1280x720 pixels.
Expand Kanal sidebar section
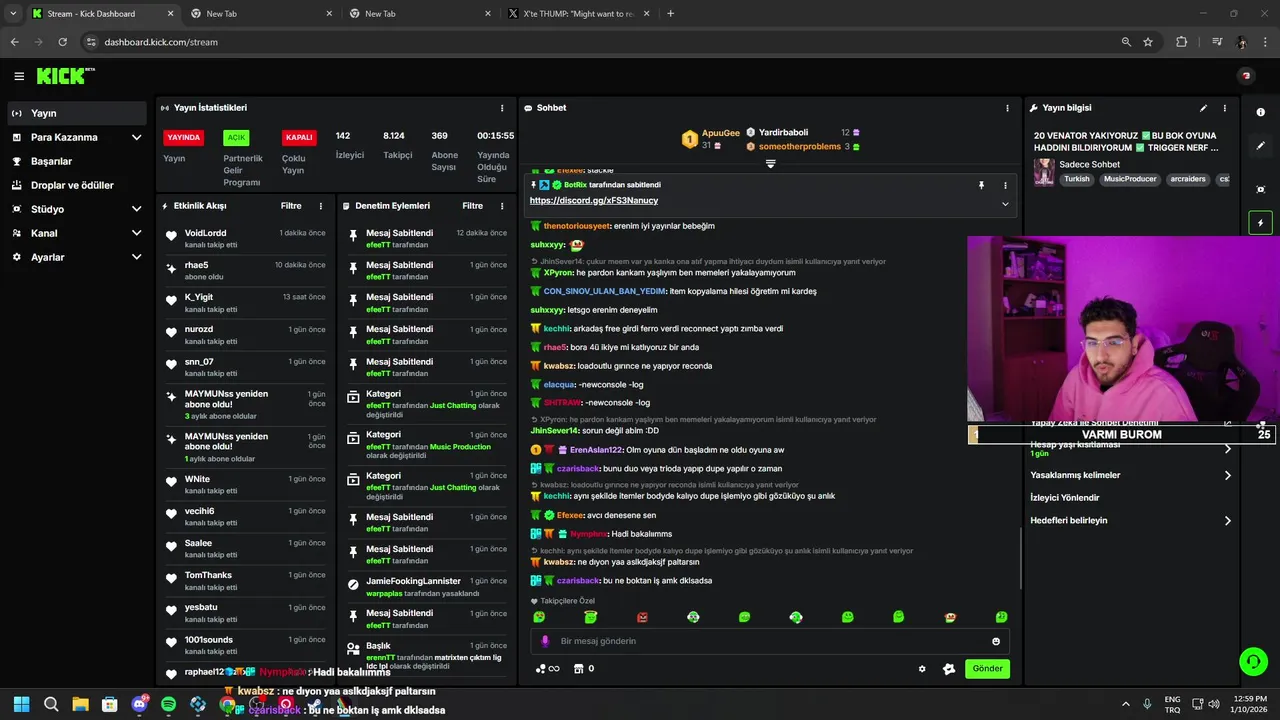[137, 233]
